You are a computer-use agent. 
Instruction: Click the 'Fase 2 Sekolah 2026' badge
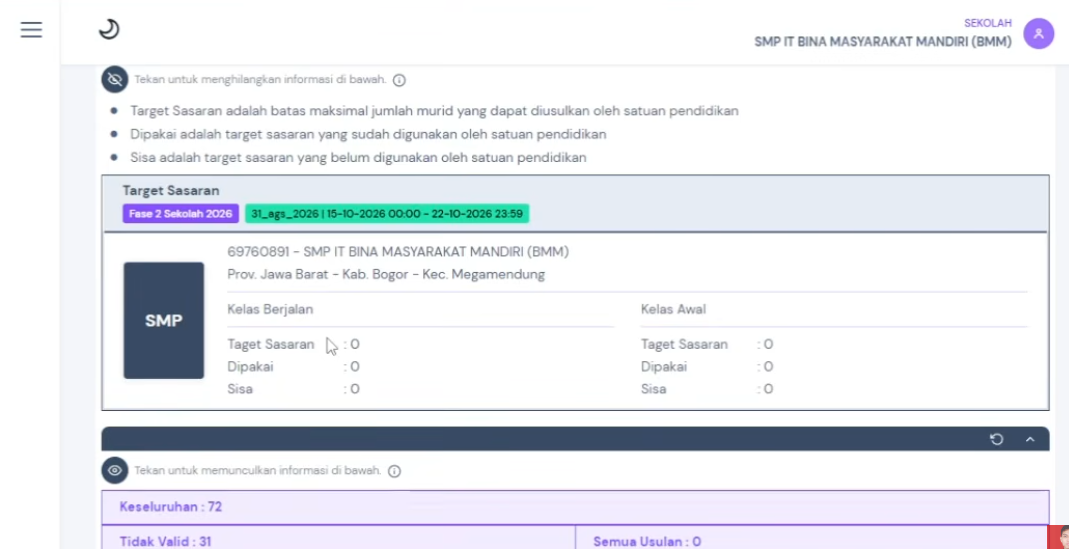tap(181, 213)
